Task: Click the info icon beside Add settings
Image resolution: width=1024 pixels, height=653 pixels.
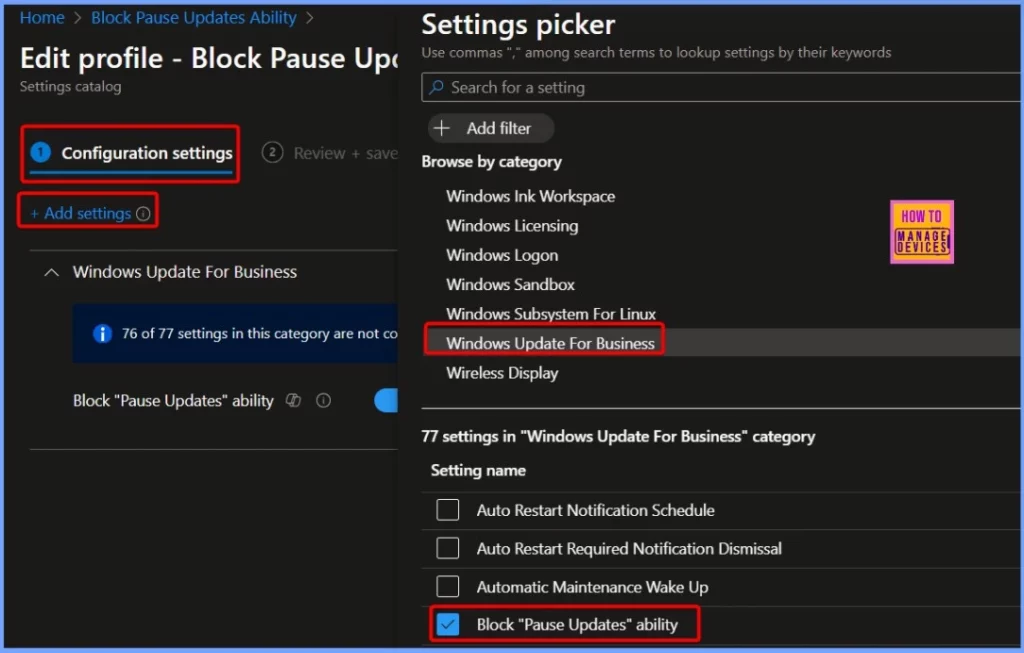Action: click(x=143, y=214)
